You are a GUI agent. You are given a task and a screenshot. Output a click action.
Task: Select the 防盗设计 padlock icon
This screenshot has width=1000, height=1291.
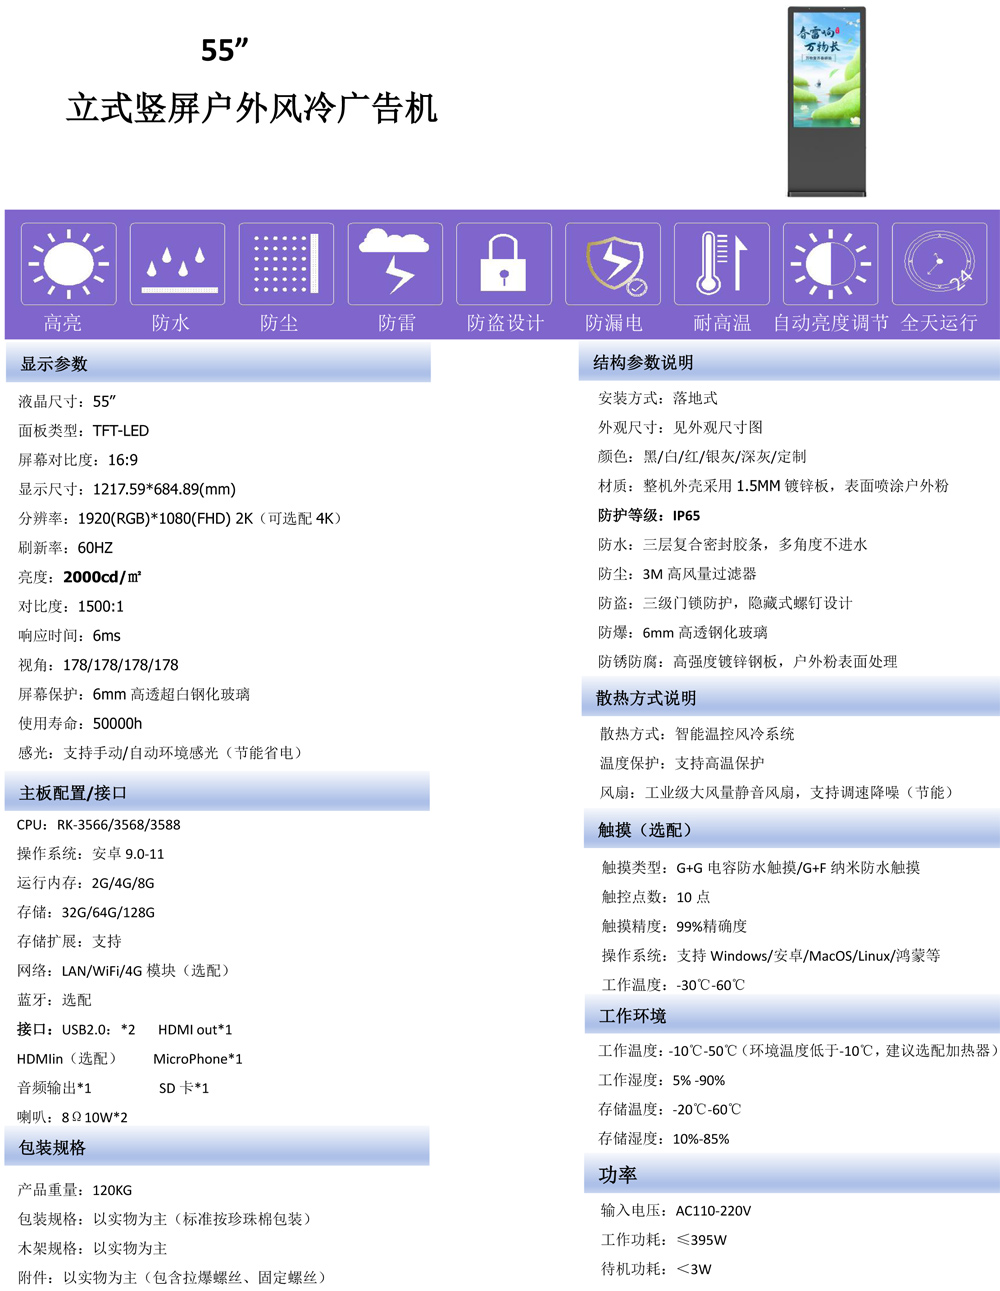(503, 262)
